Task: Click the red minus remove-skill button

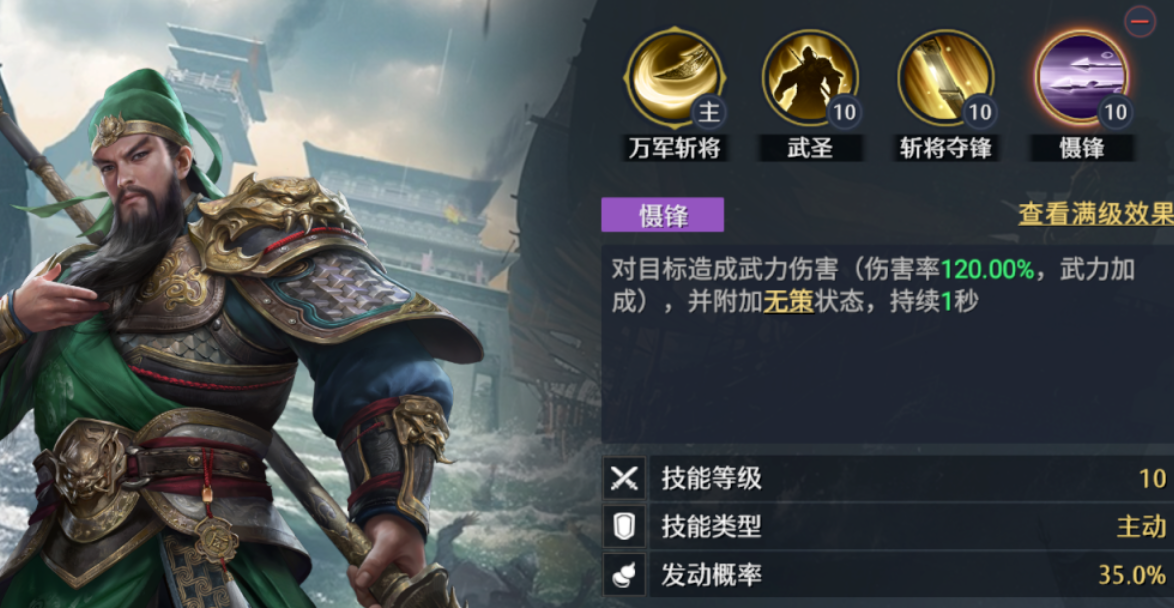Action: (x=1140, y=22)
